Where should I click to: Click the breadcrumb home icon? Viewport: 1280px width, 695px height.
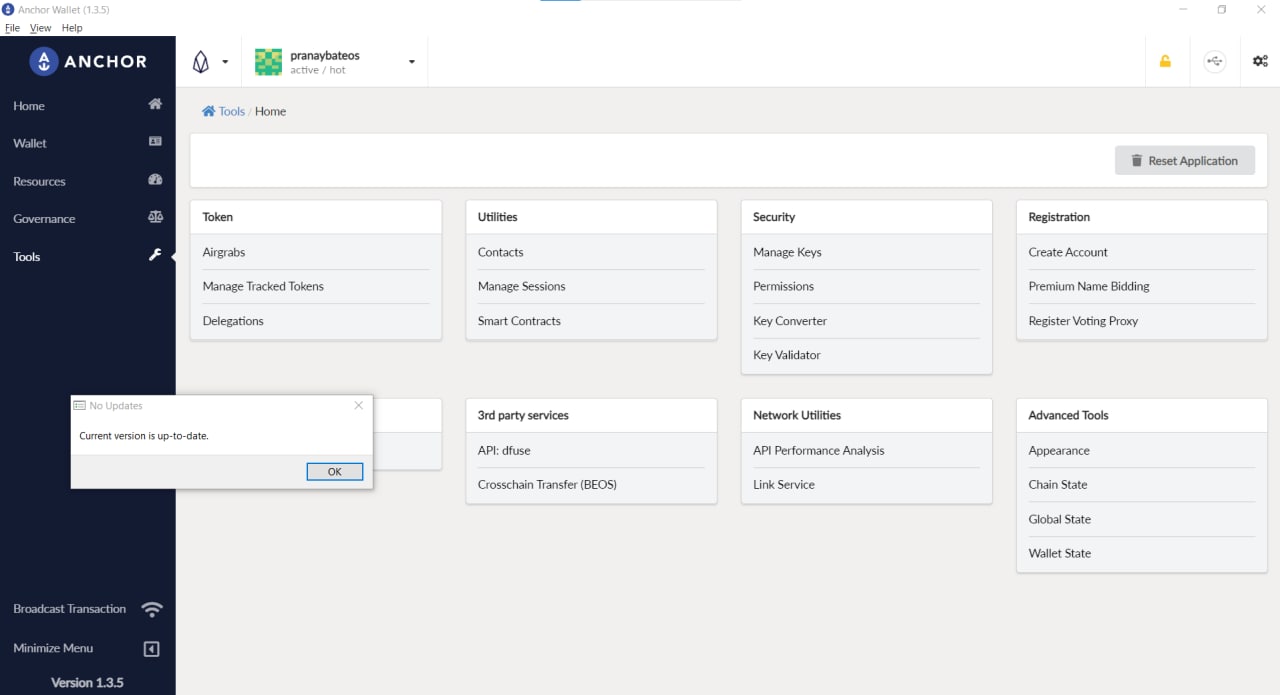coord(208,111)
